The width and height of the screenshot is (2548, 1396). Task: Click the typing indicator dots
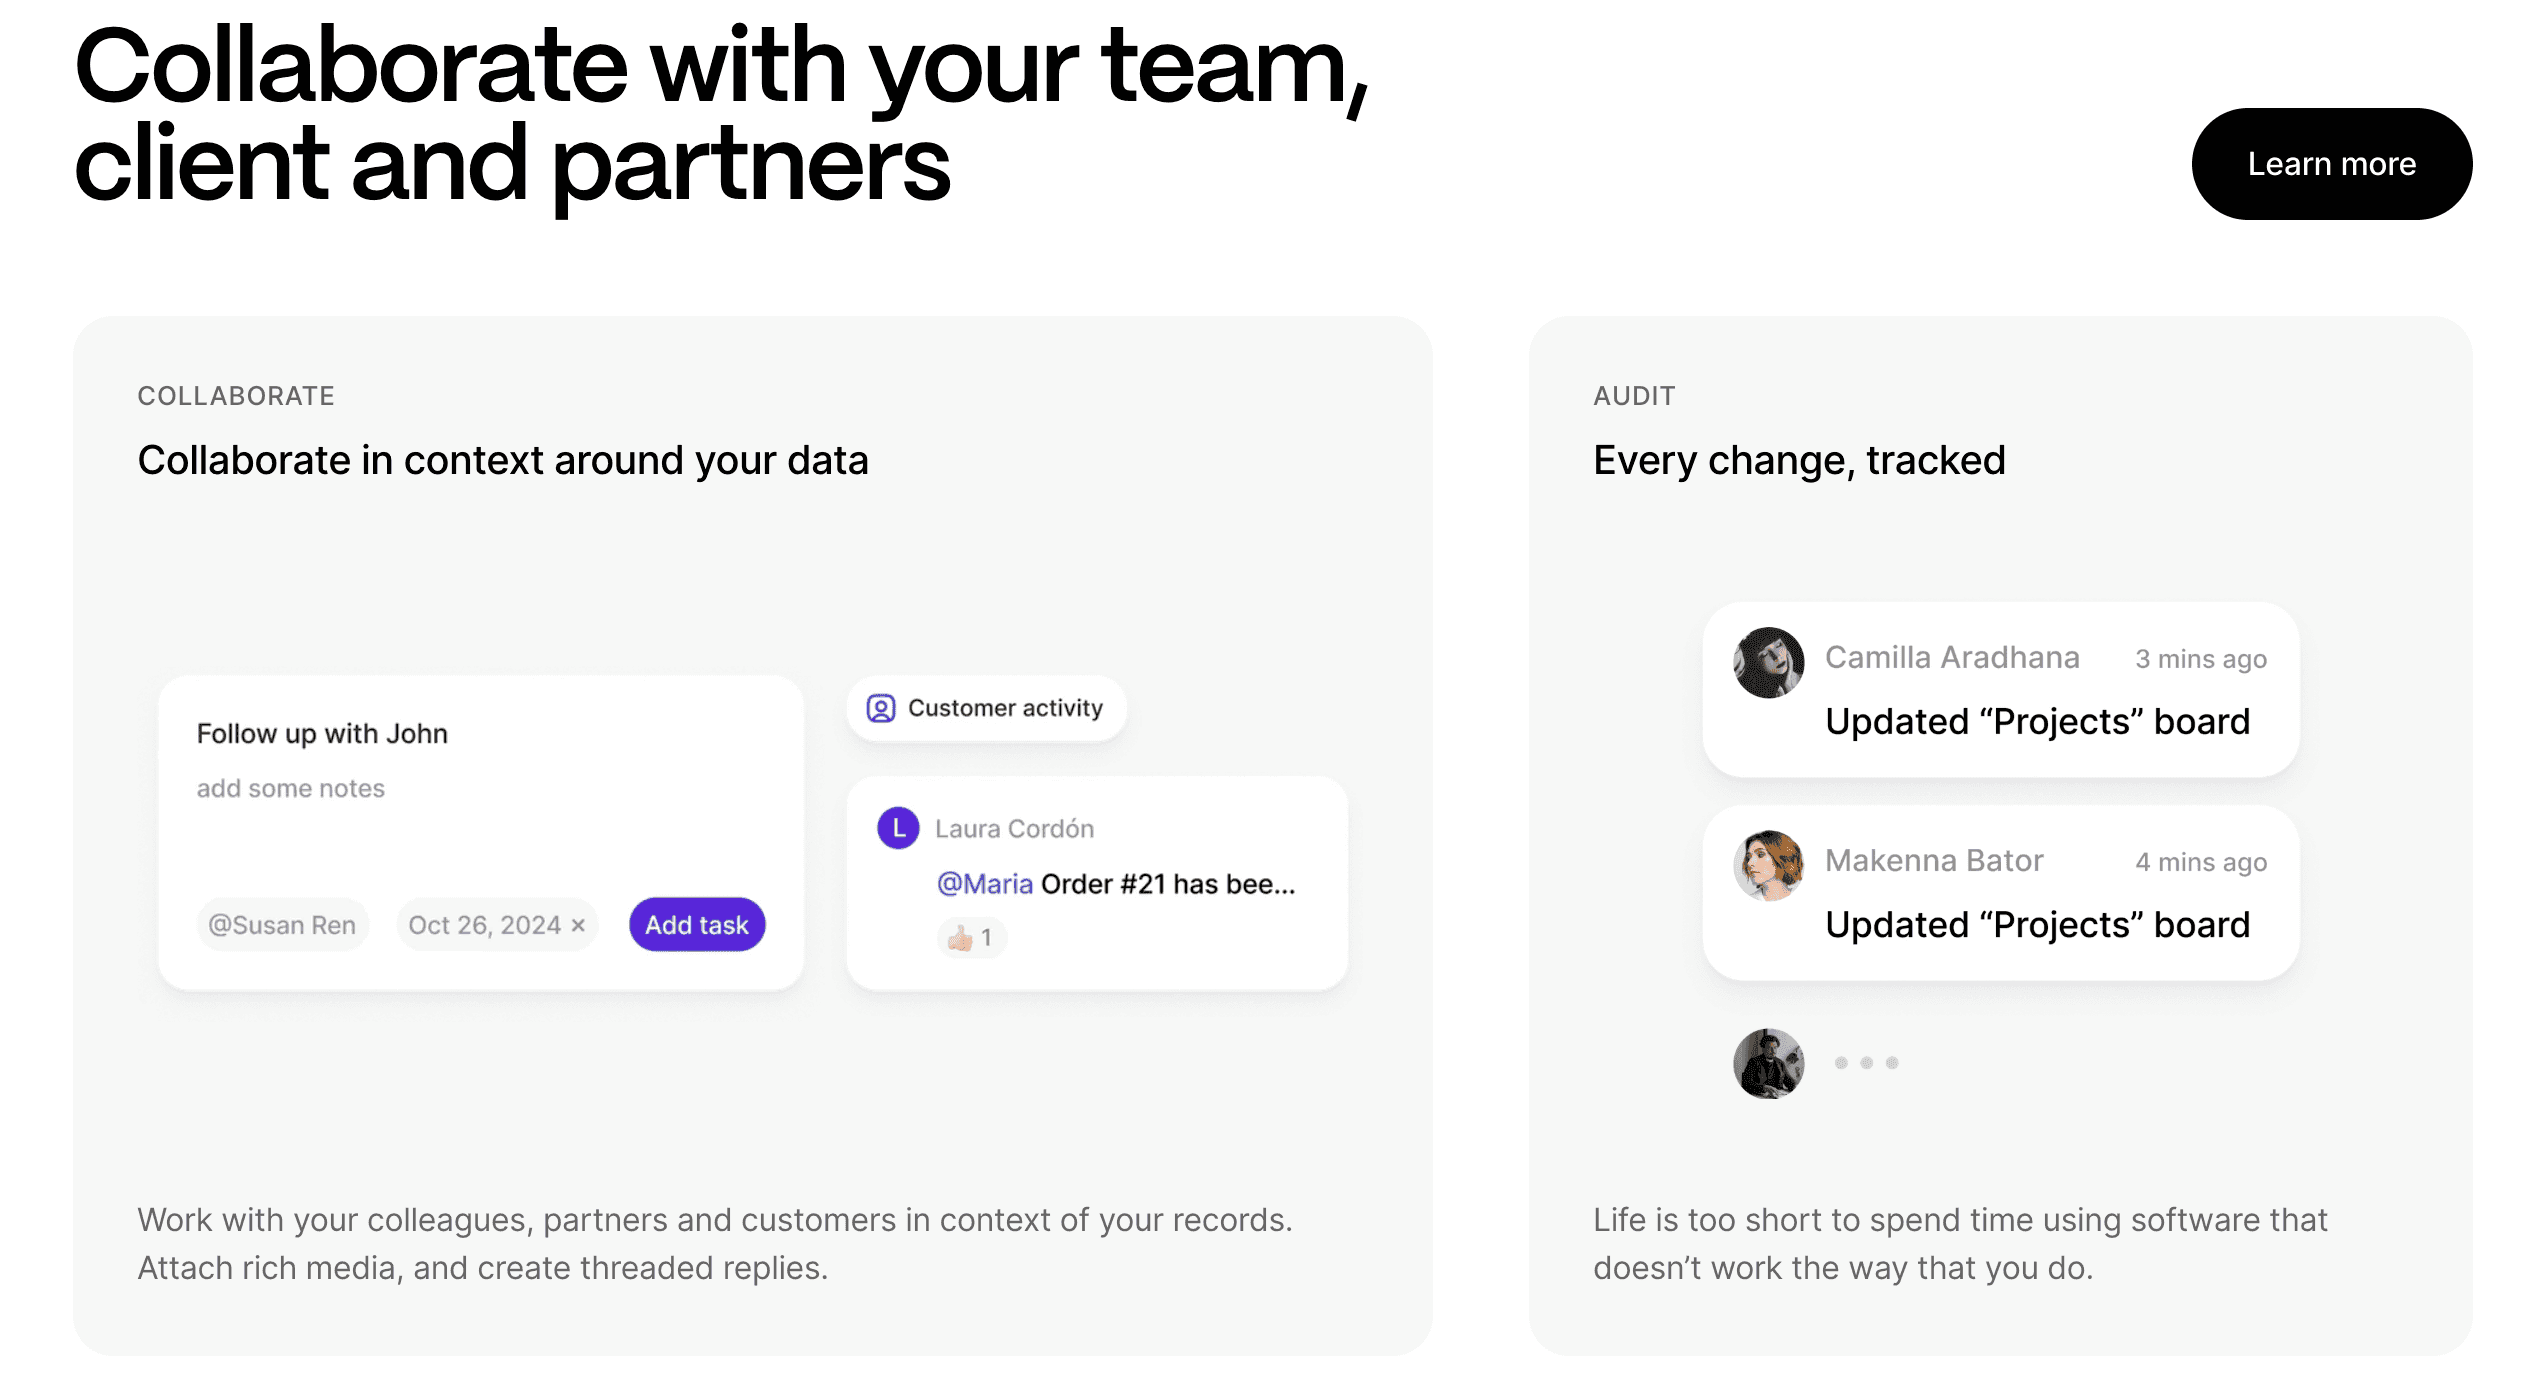1865,1063
